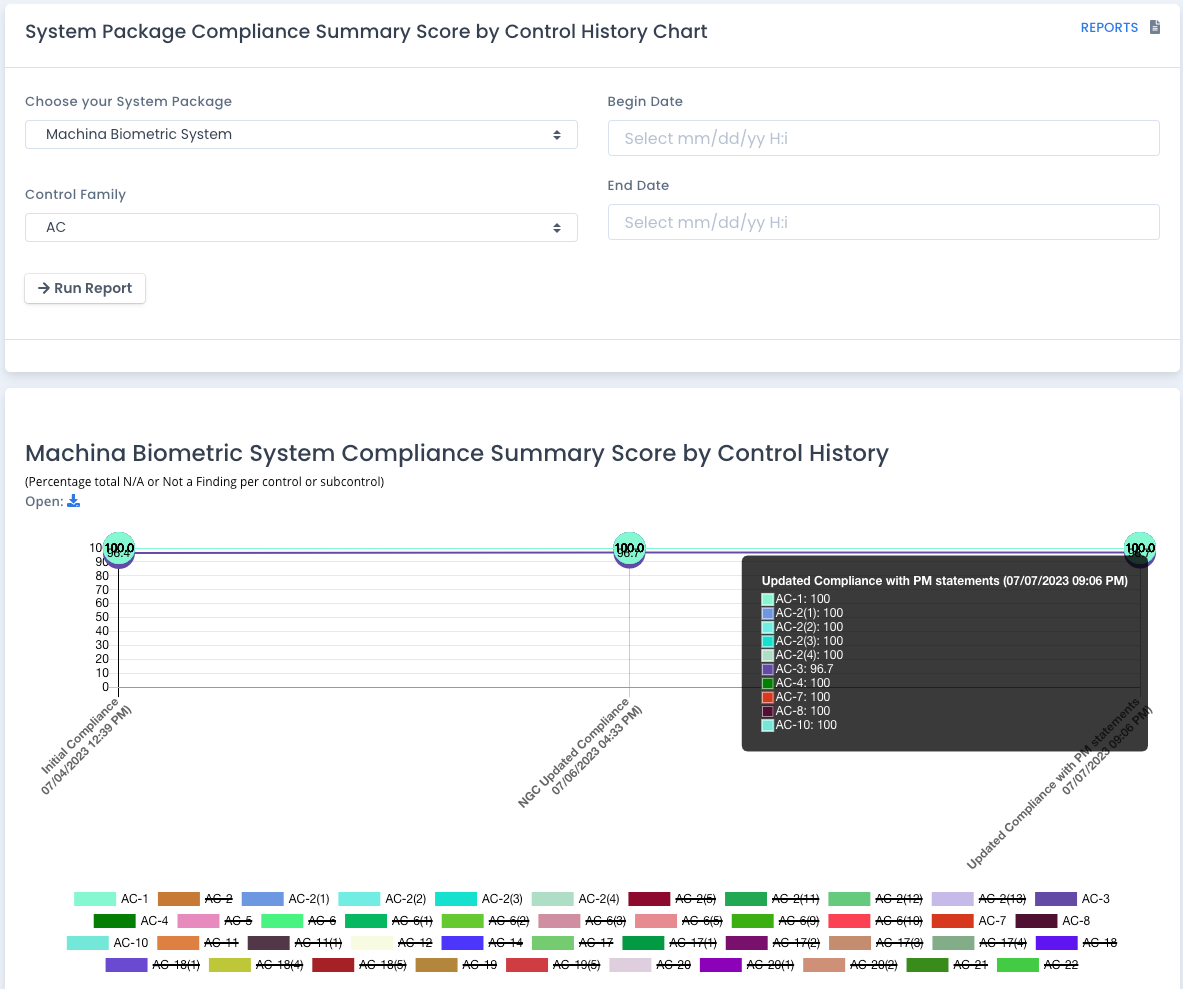Show the AC-12 series

pyautogui.click(x=392, y=942)
